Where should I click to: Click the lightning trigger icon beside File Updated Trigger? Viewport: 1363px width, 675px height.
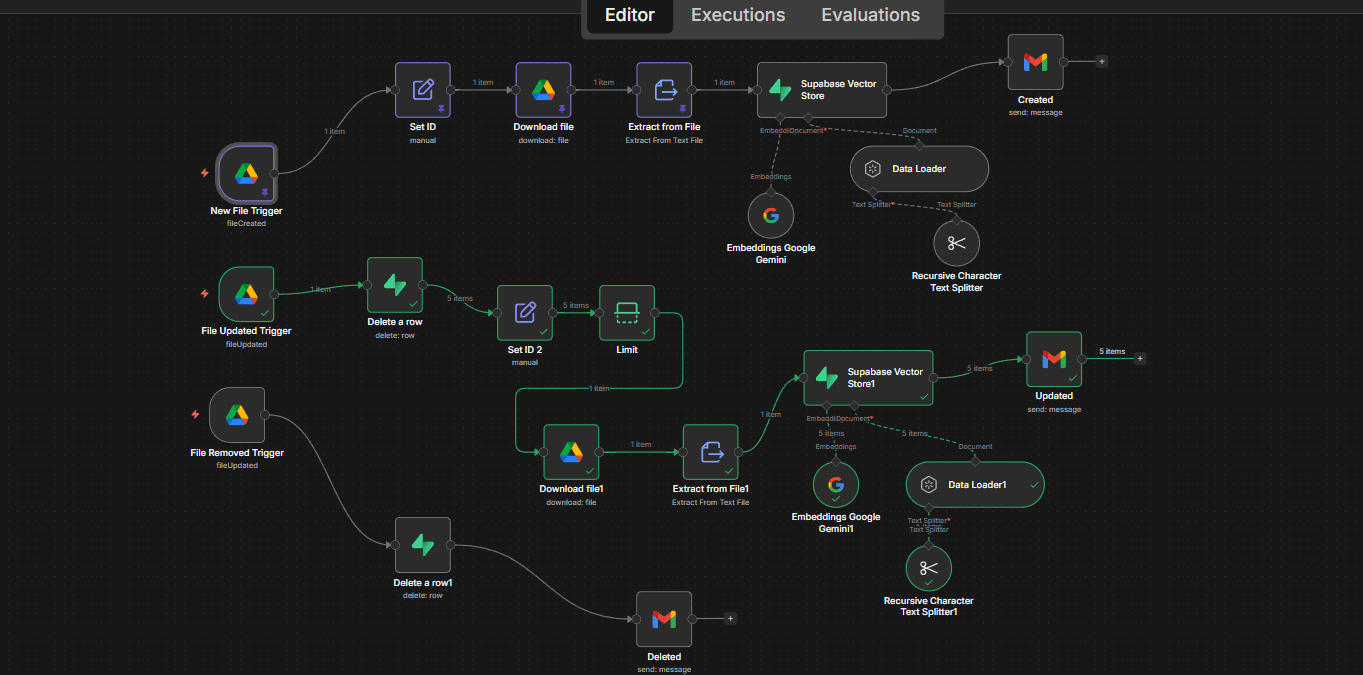click(205, 294)
